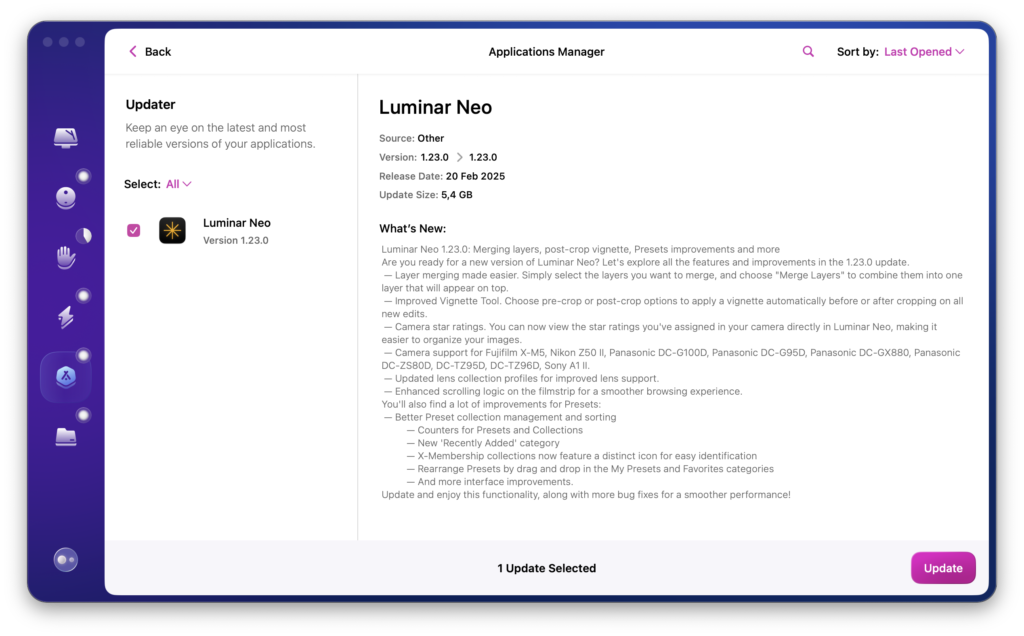This screenshot has height=636, width=1024.
Task: Click the red close window dot
Action: [48, 42]
